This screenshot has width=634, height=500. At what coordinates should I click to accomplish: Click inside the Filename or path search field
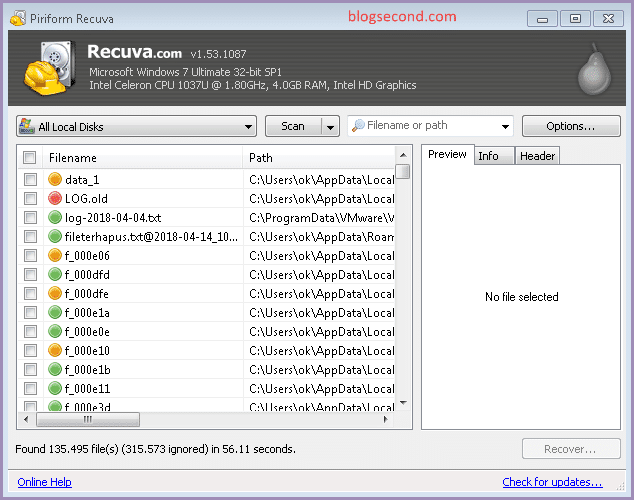click(431, 126)
